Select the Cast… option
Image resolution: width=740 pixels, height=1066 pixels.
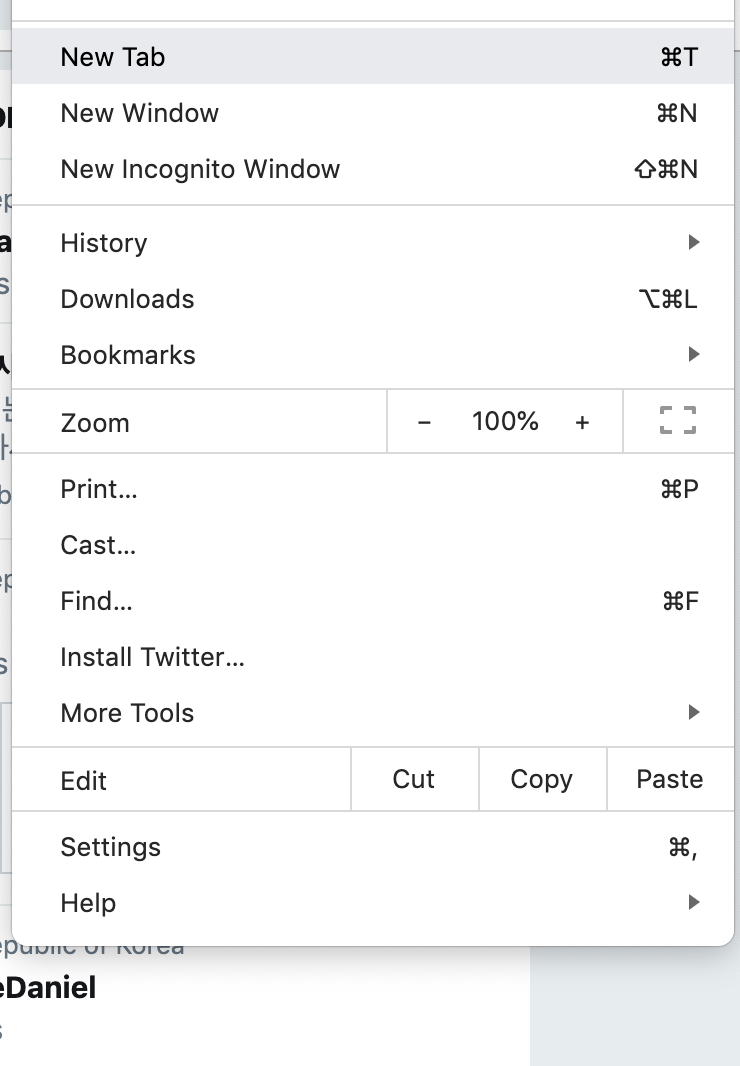(373, 545)
